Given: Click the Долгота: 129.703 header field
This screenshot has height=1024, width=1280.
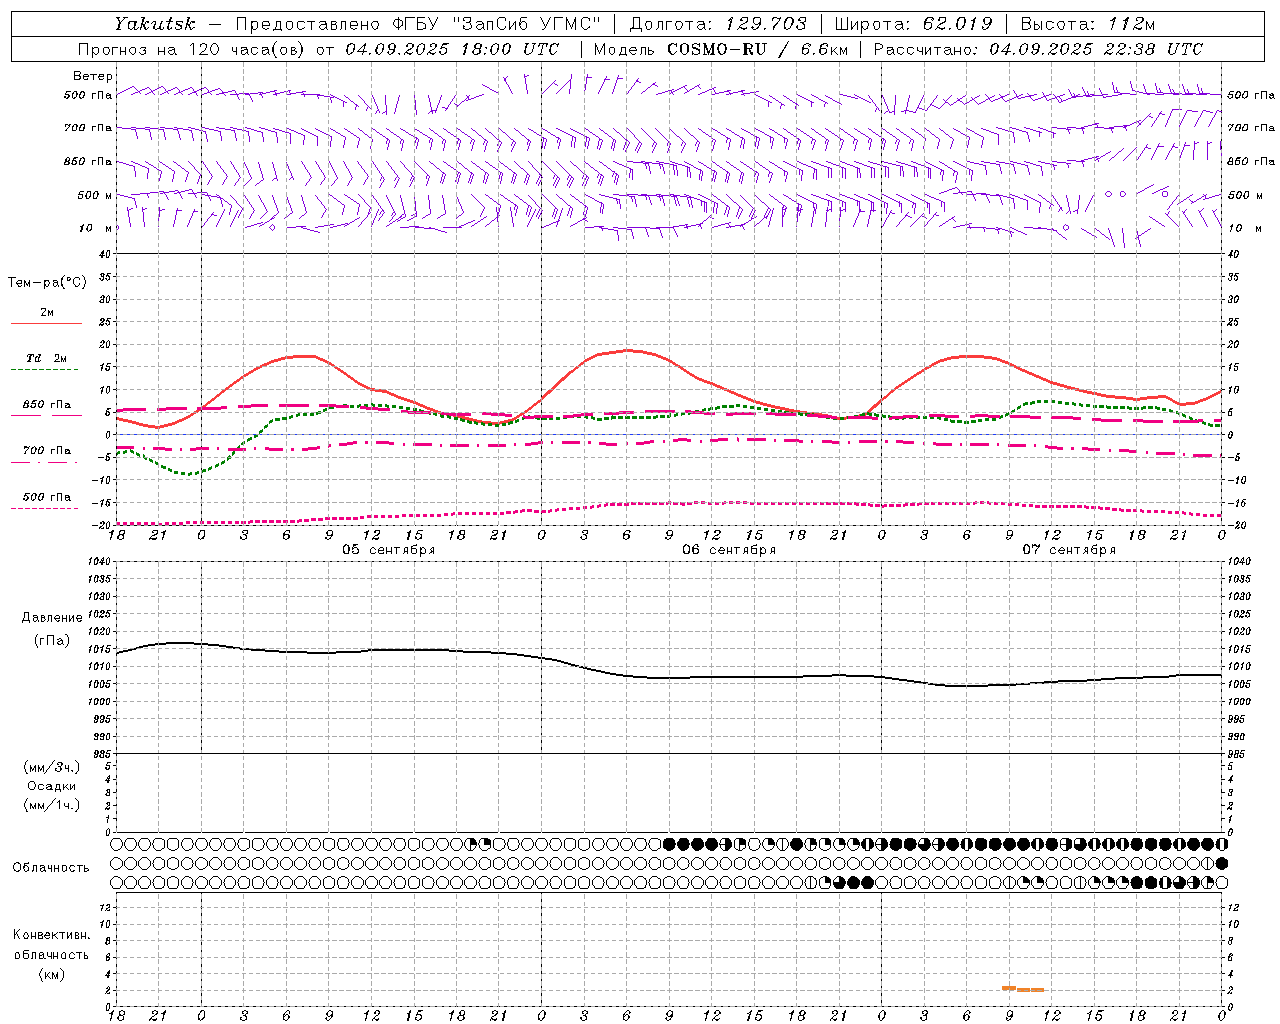Looking at the screenshot, I should coord(718,24).
